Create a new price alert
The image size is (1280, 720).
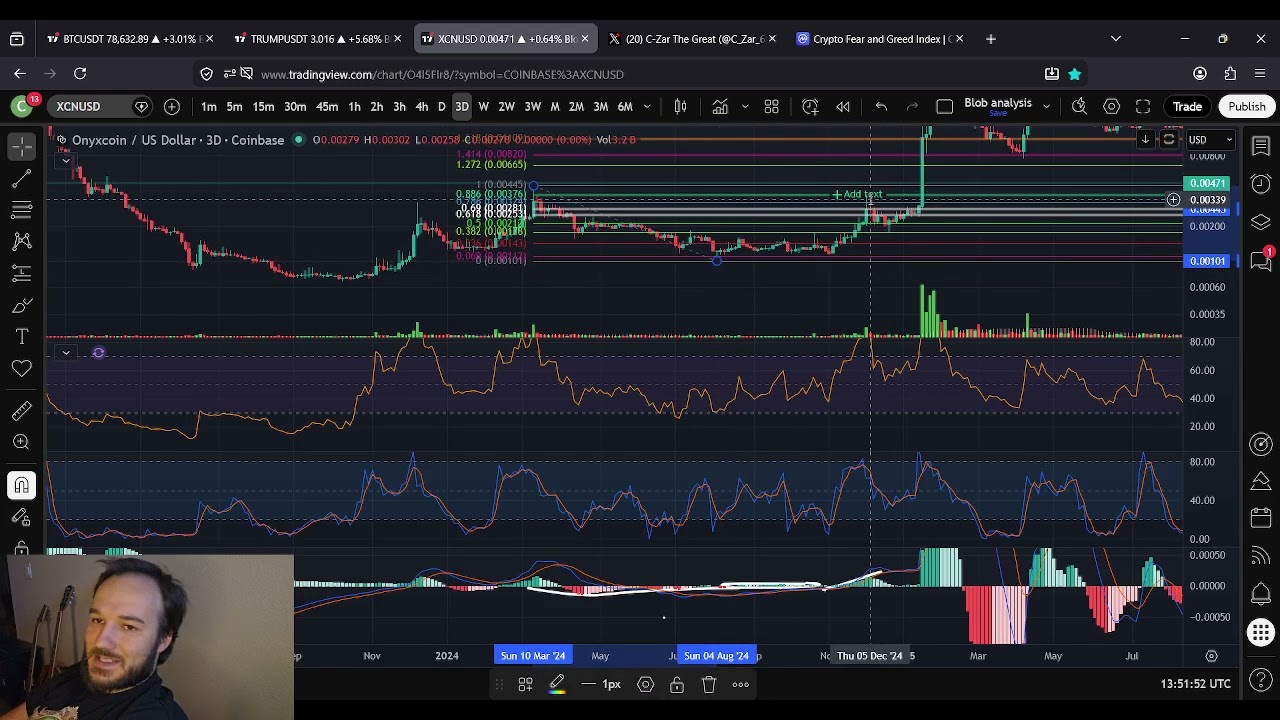(x=810, y=107)
